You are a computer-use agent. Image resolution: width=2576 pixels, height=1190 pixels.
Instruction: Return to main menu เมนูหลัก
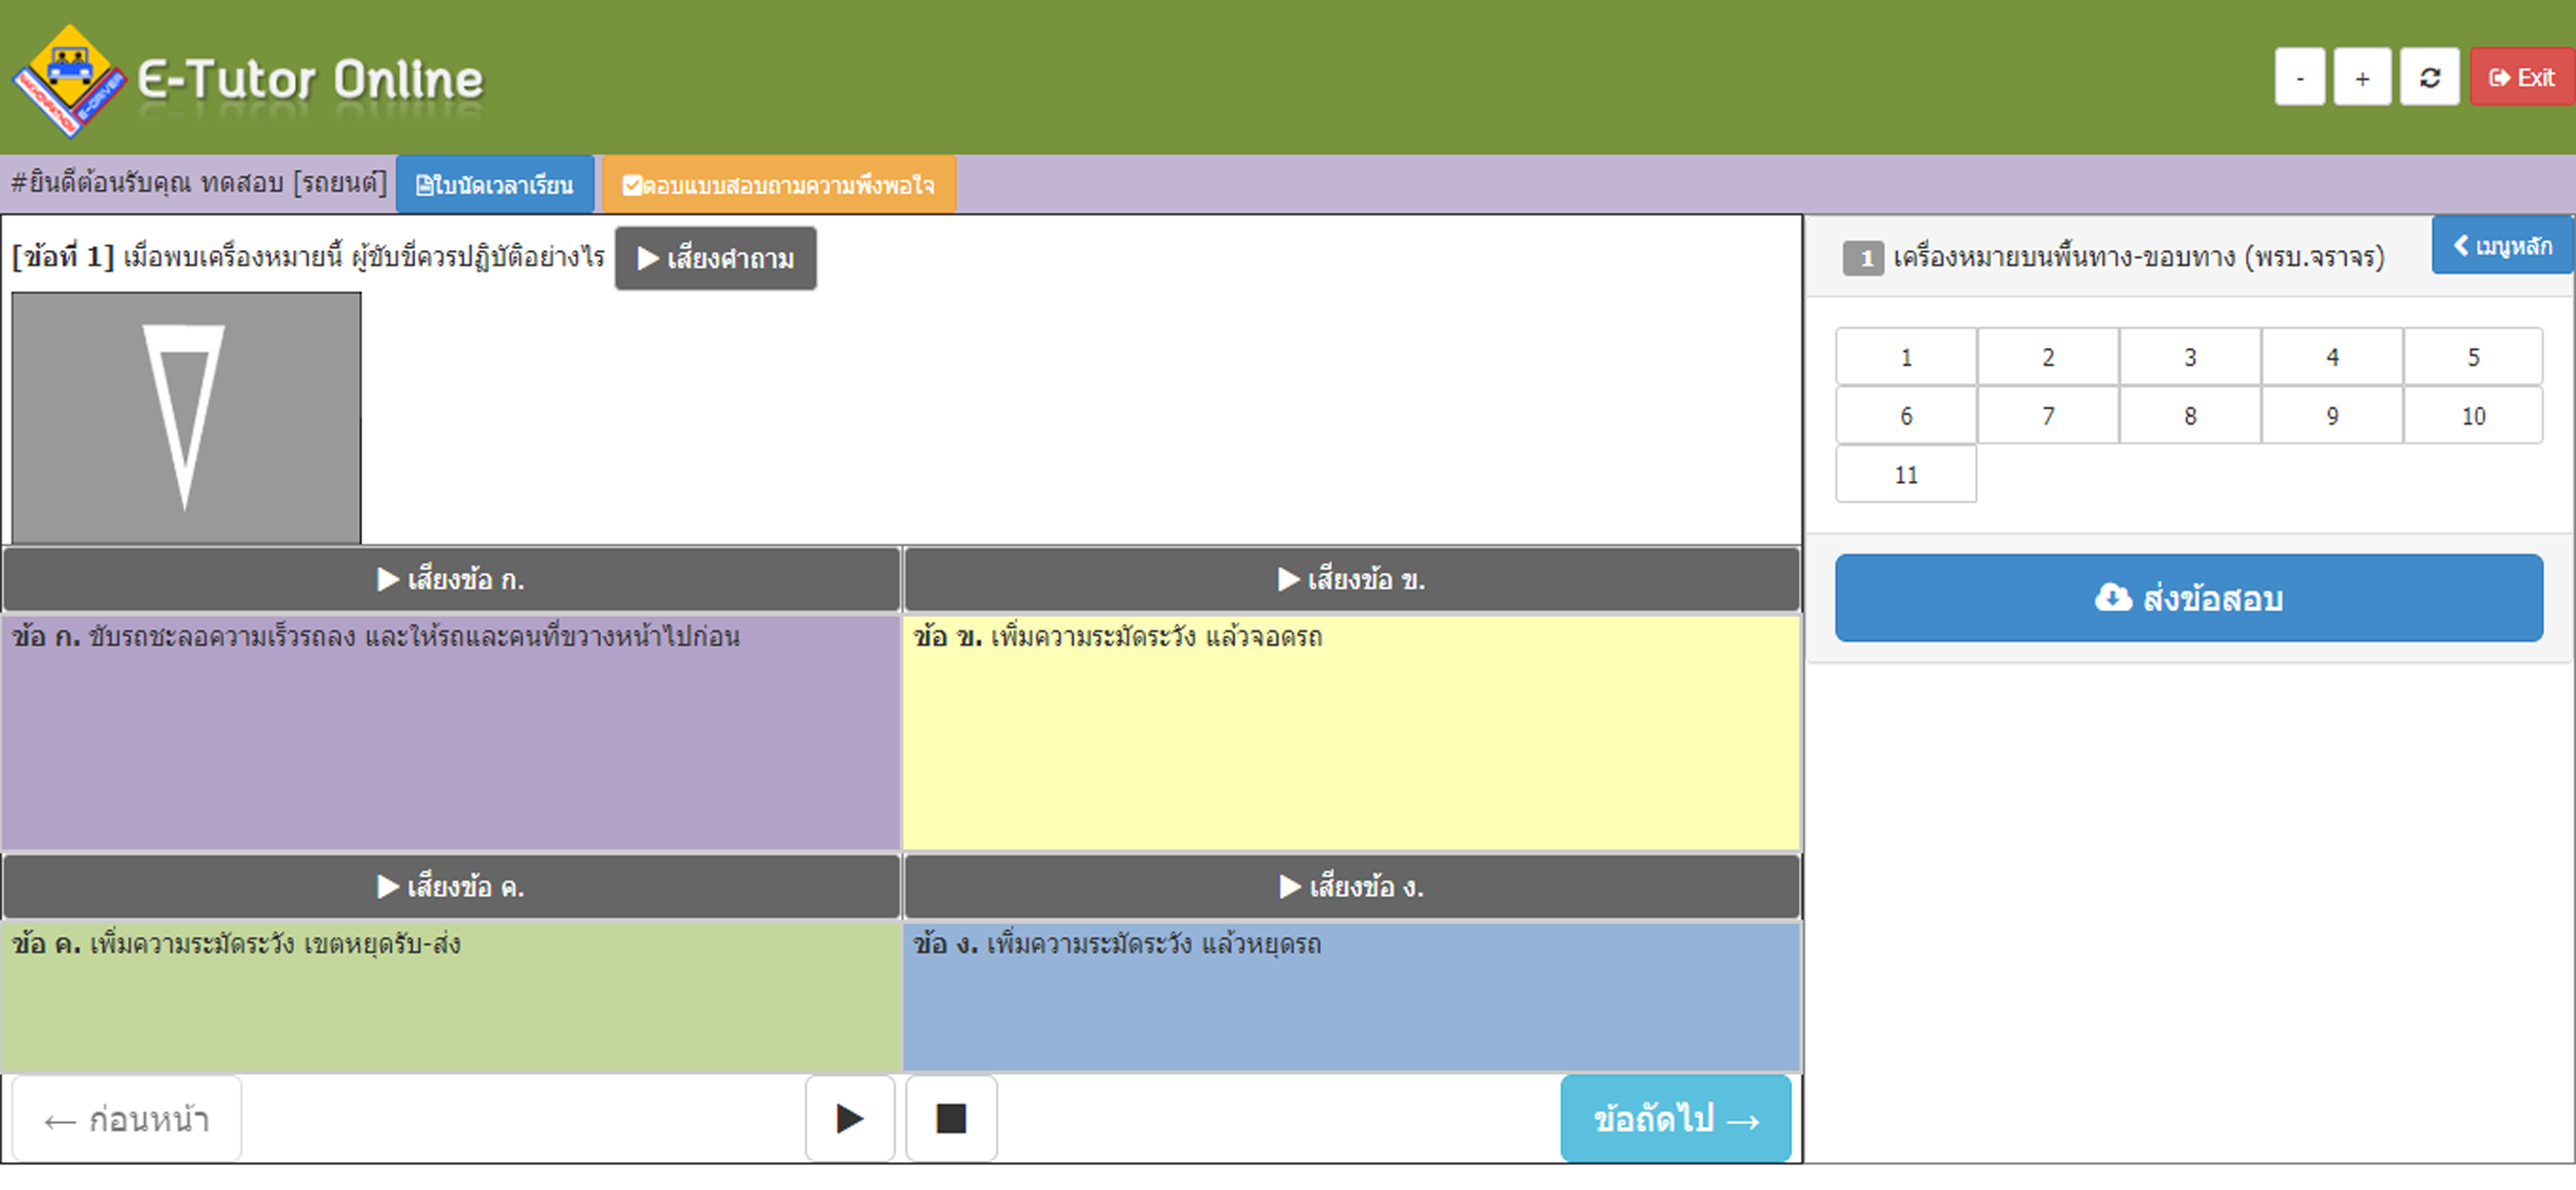tap(2503, 245)
